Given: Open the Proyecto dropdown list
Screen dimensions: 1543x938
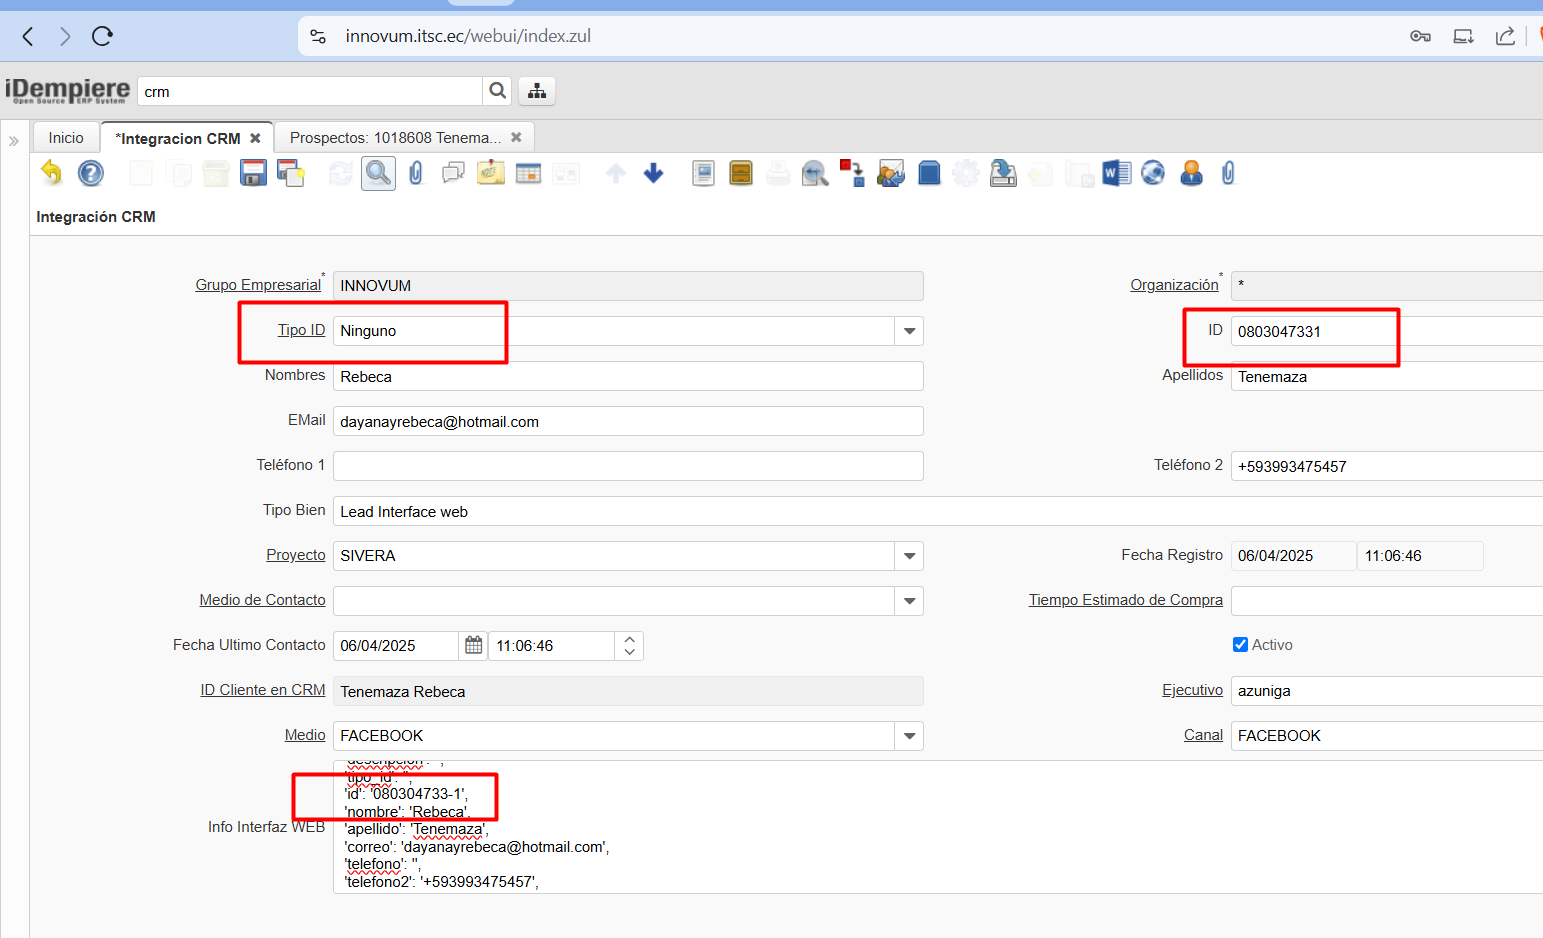Looking at the screenshot, I should (x=909, y=556).
